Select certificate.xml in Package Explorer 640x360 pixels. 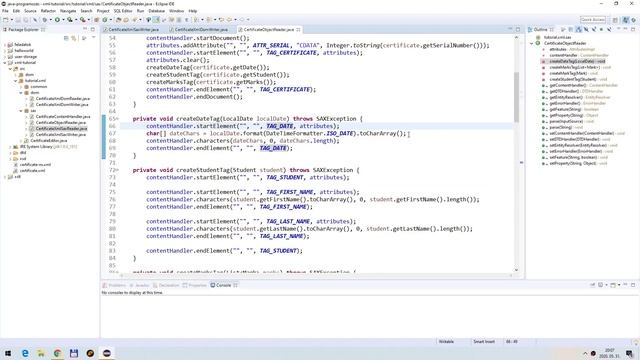click(32, 171)
